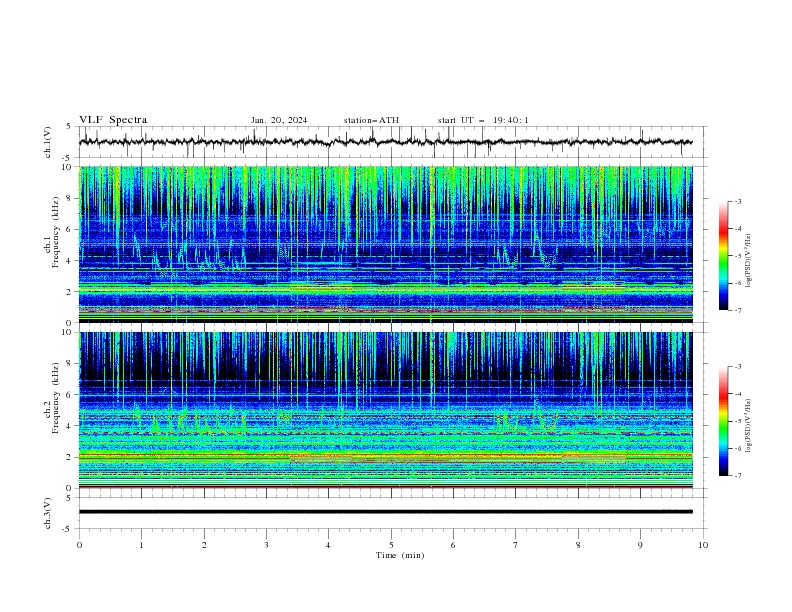Click time axis tick label "7"
Screen dimensions: 792x612
[x=516, y=545]
